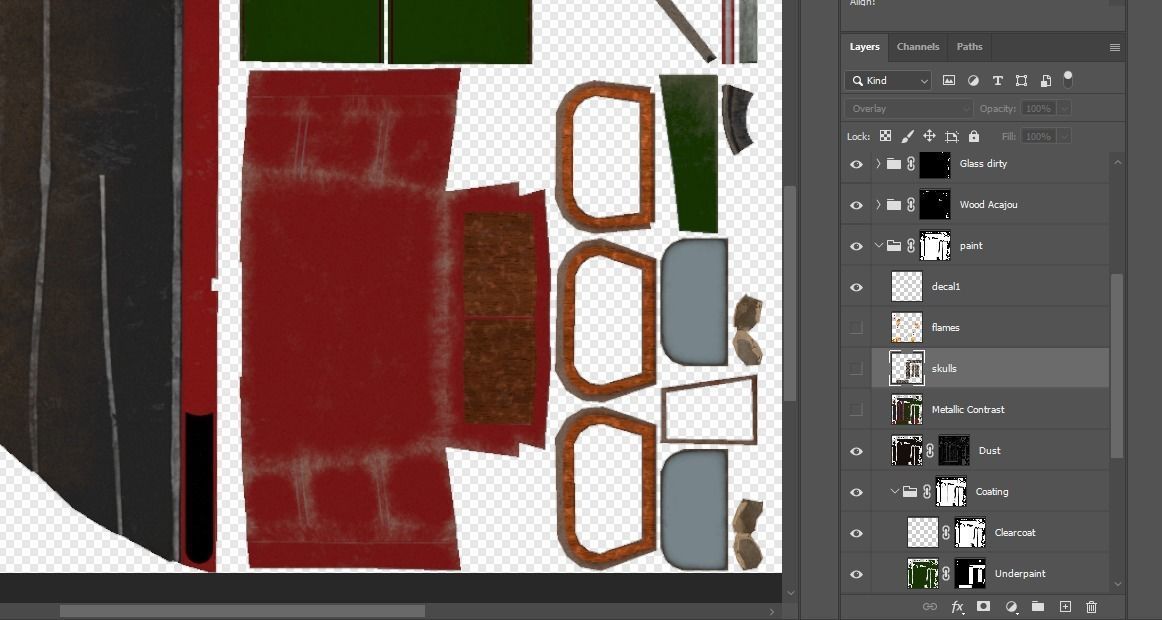Open the Layers panel menu icon

click(x=1115, y=47)
